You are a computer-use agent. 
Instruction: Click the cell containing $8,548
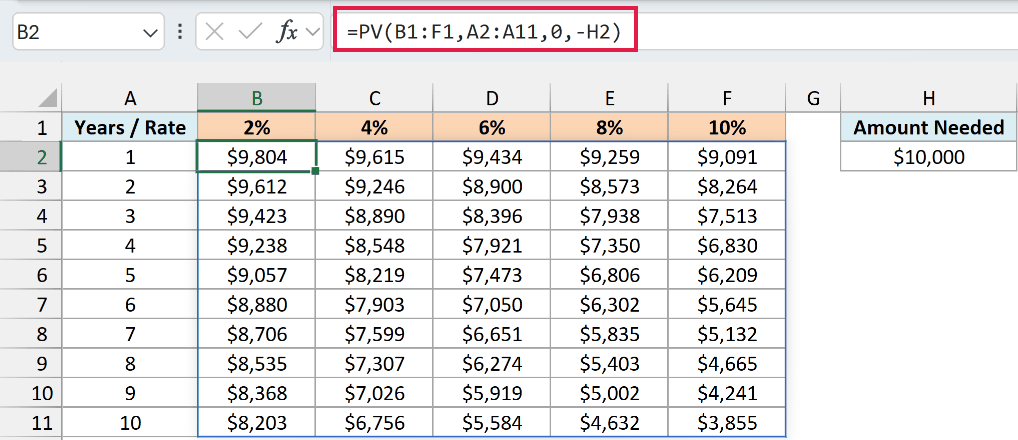(375, 246)
